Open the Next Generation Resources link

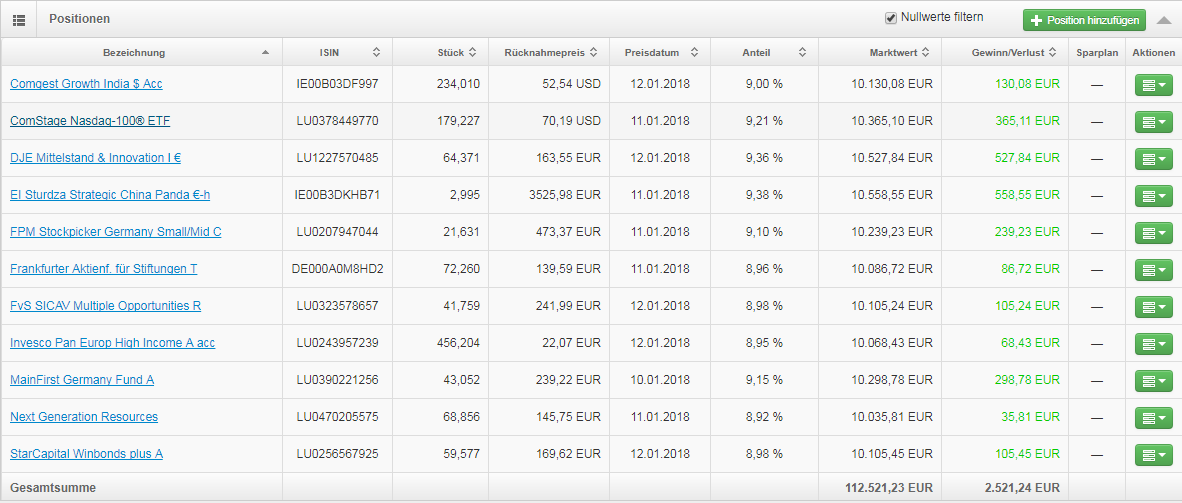pos(84,417)
